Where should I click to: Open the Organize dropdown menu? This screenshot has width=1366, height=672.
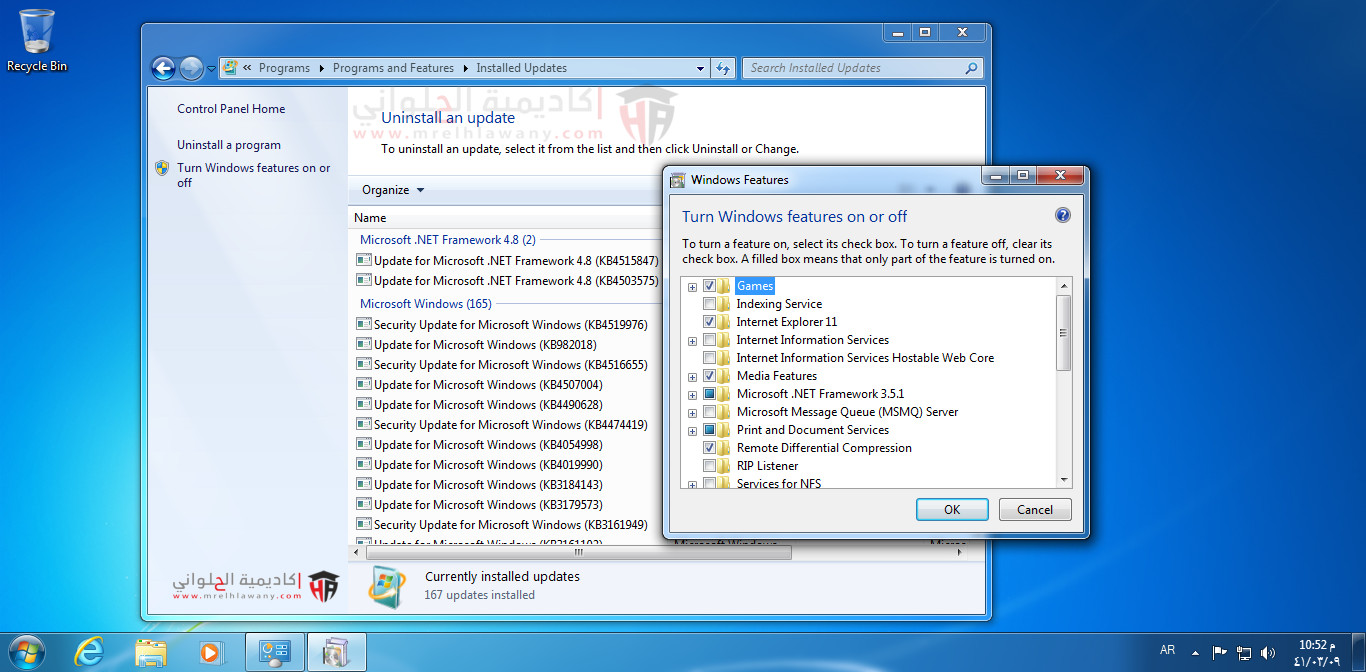393,190
